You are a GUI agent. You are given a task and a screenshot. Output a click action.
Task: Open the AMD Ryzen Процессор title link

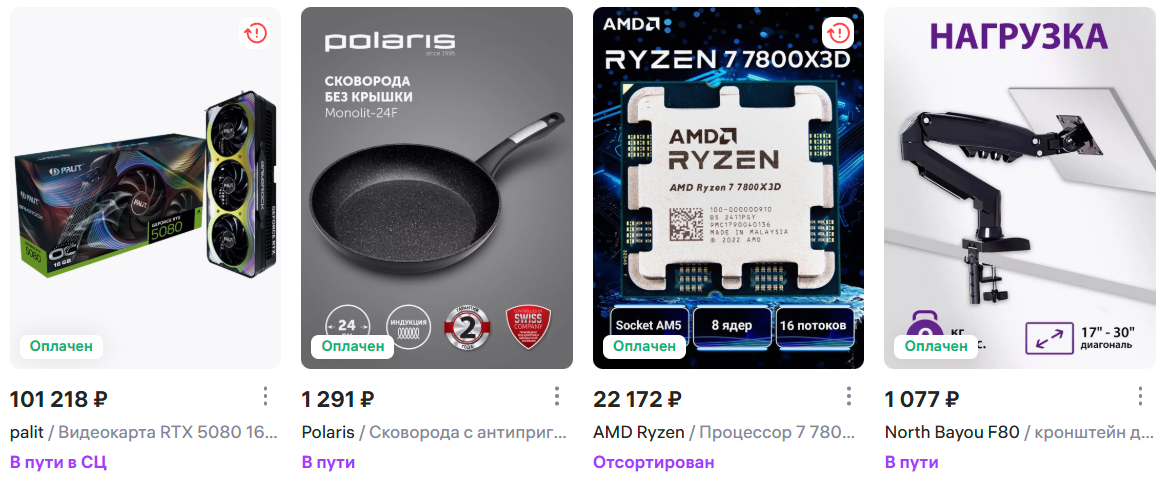pyautogui.click(x=725, y=432)
